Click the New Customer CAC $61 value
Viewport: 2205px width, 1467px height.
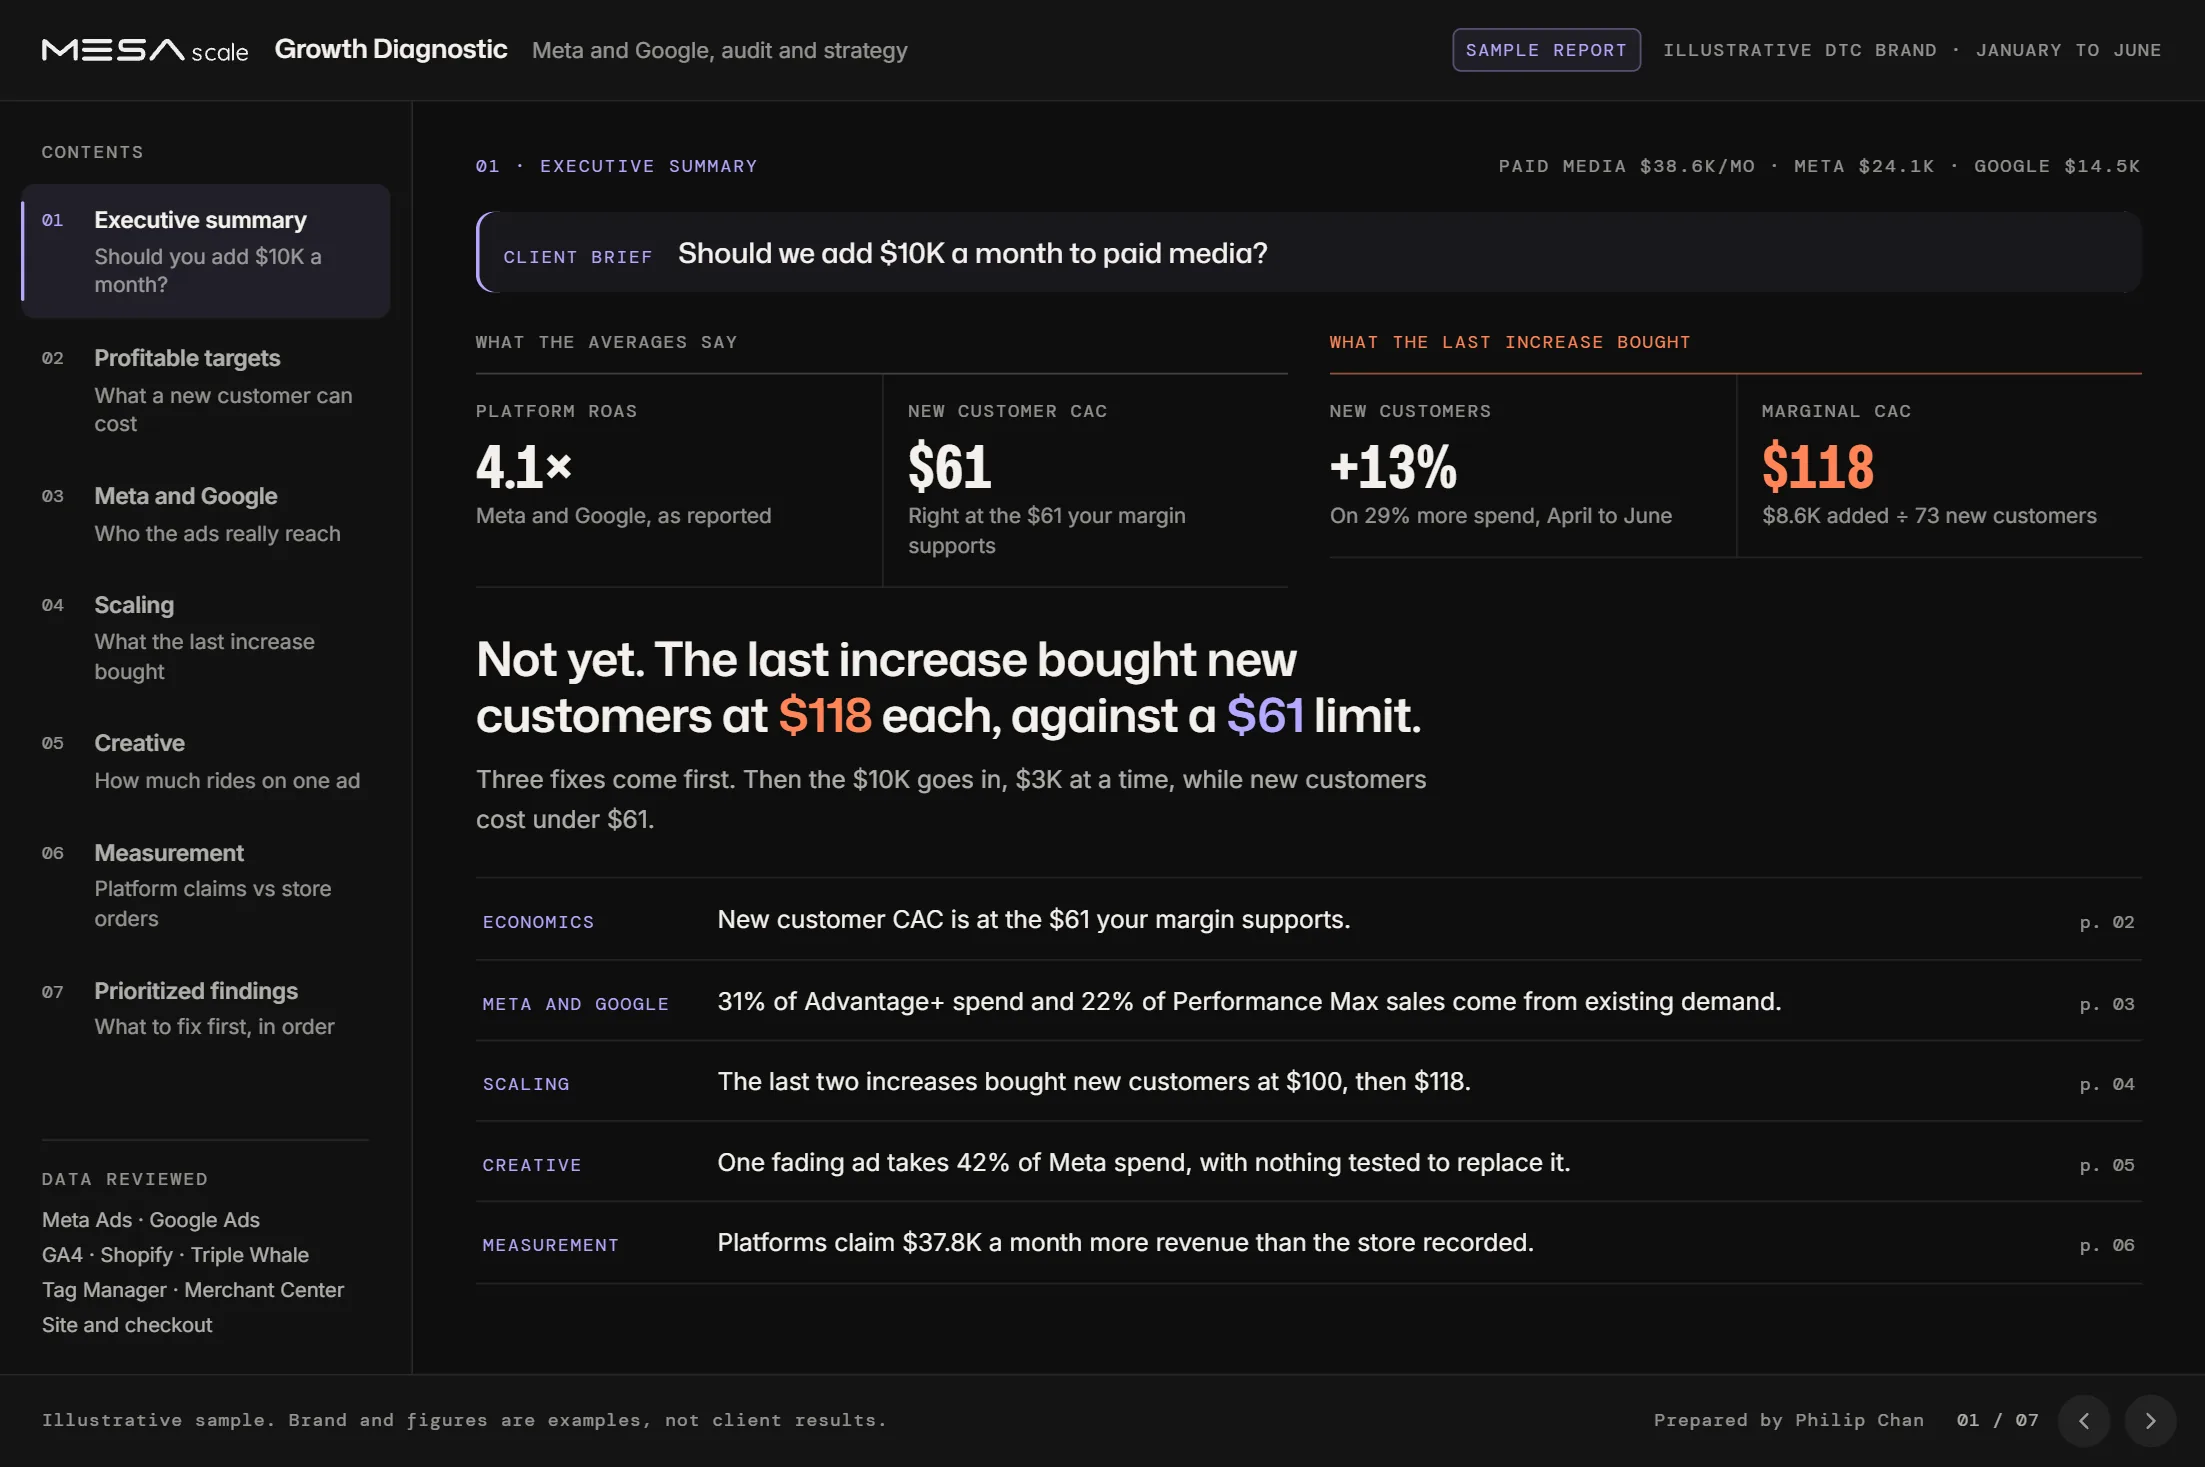pyautogui.click(x=949, y=467)
